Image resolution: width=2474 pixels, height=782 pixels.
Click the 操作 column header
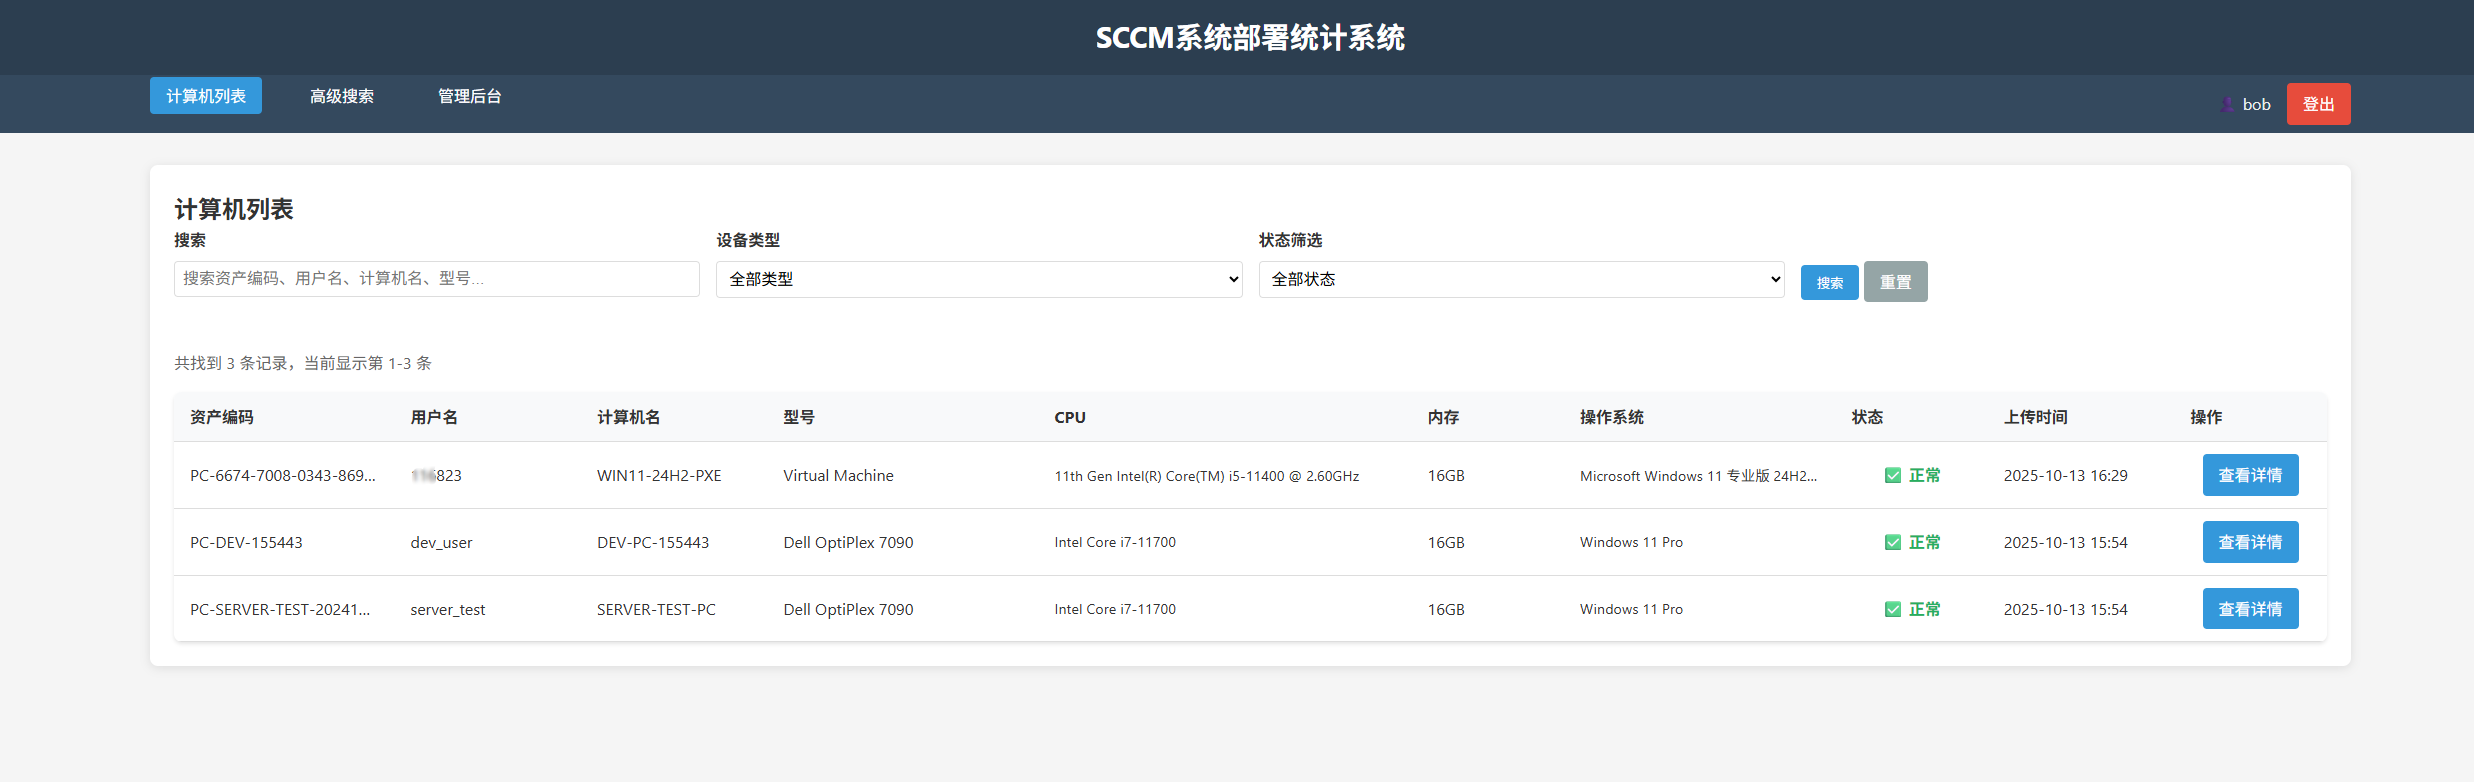pos(2206,417)
